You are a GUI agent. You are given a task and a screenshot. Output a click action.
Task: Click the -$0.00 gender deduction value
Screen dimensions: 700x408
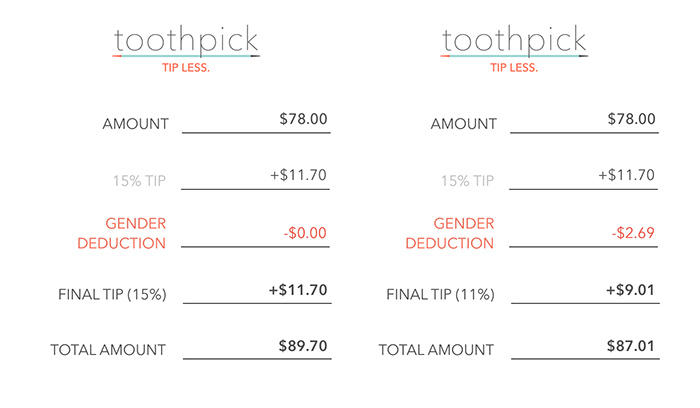(305, 233)
